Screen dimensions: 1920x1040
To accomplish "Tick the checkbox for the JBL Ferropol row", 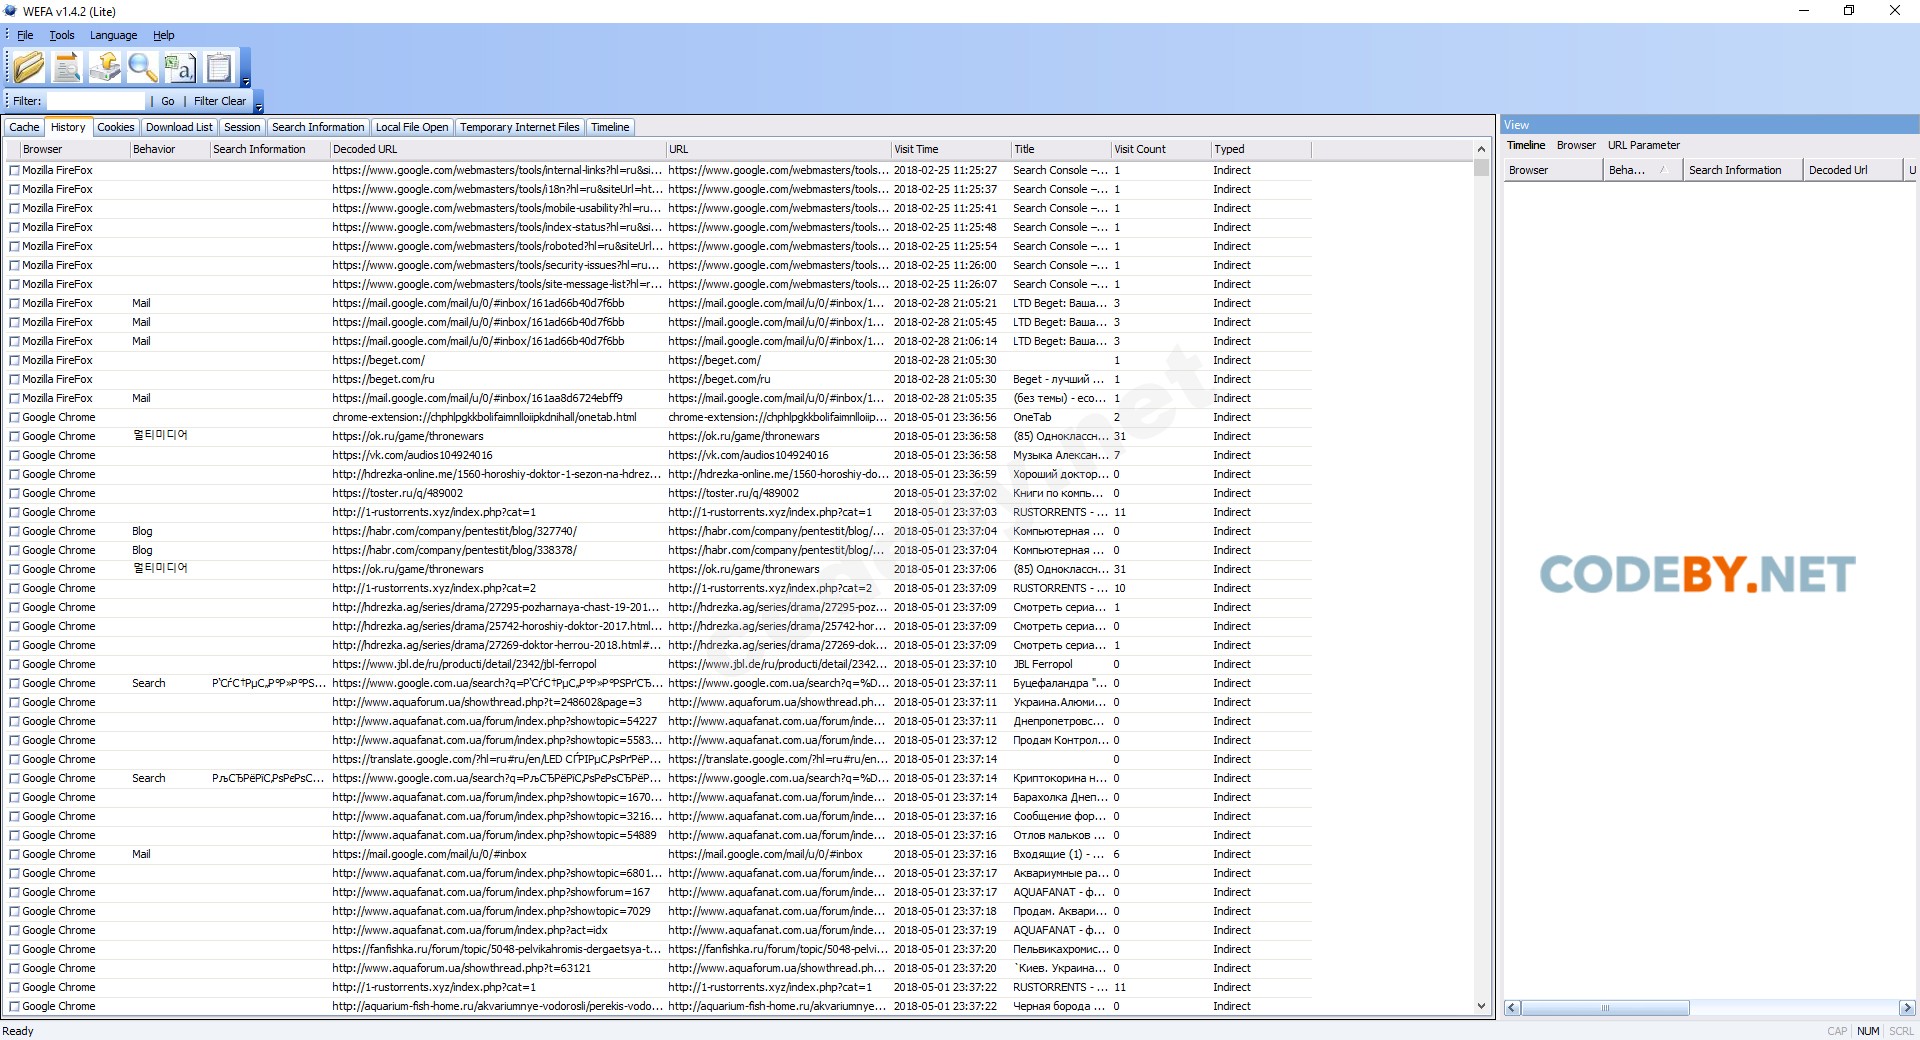I will click(15, 665).
